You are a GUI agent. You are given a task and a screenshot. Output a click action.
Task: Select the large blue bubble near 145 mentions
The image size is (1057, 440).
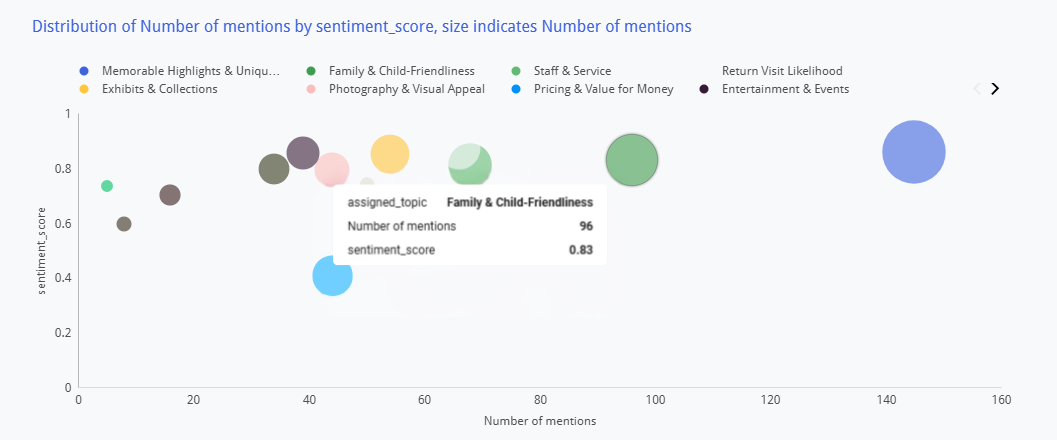914,152
